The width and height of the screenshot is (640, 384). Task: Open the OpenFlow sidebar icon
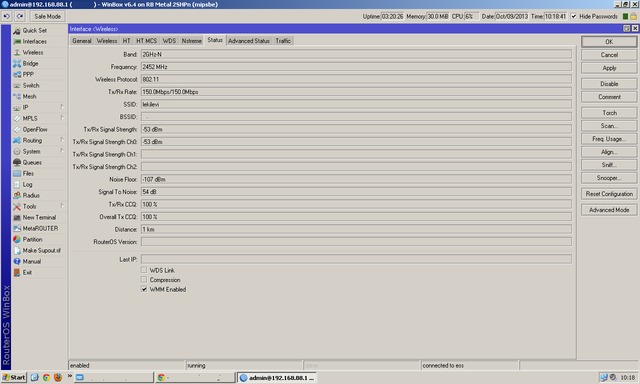pyautogui.click(x=17, y=129)
